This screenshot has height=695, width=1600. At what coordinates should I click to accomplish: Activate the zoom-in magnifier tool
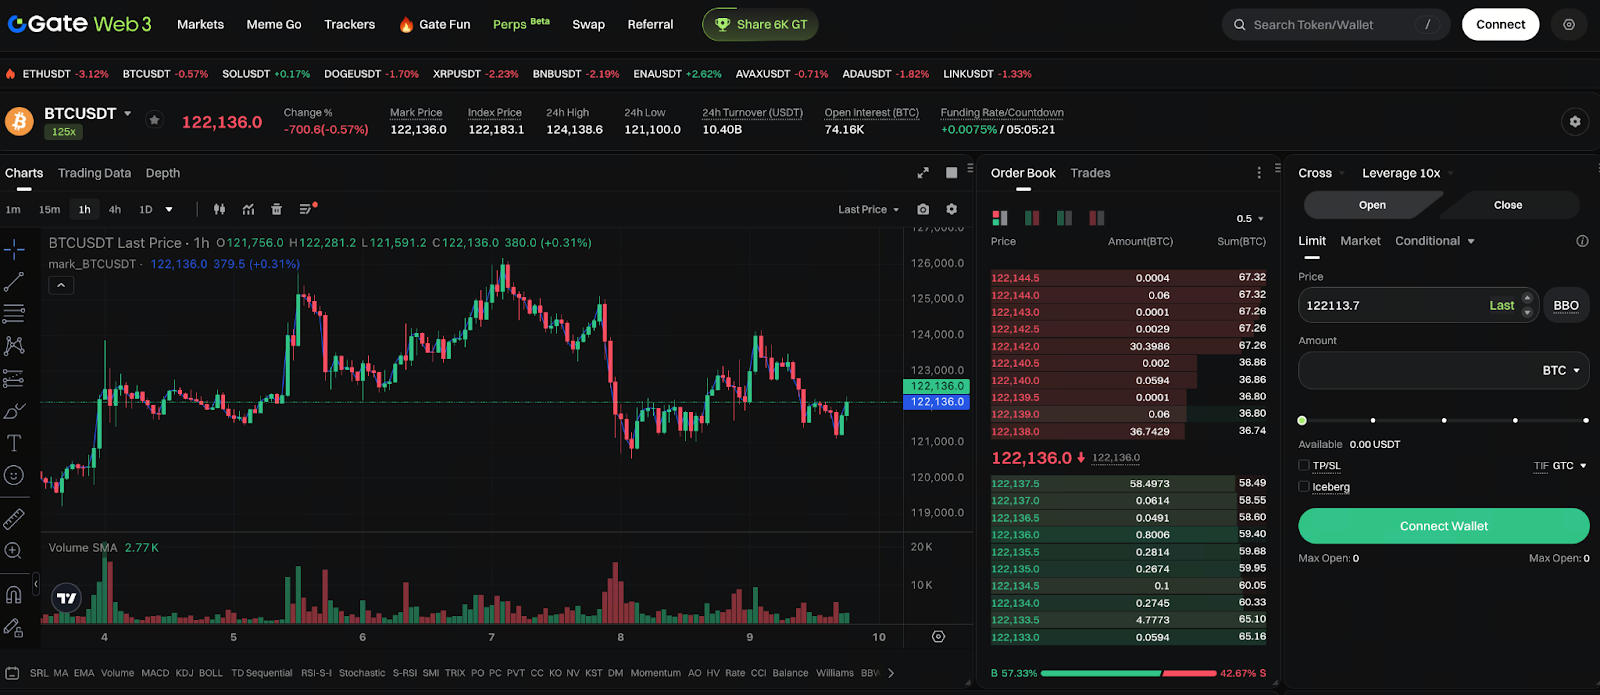(14, 551)
